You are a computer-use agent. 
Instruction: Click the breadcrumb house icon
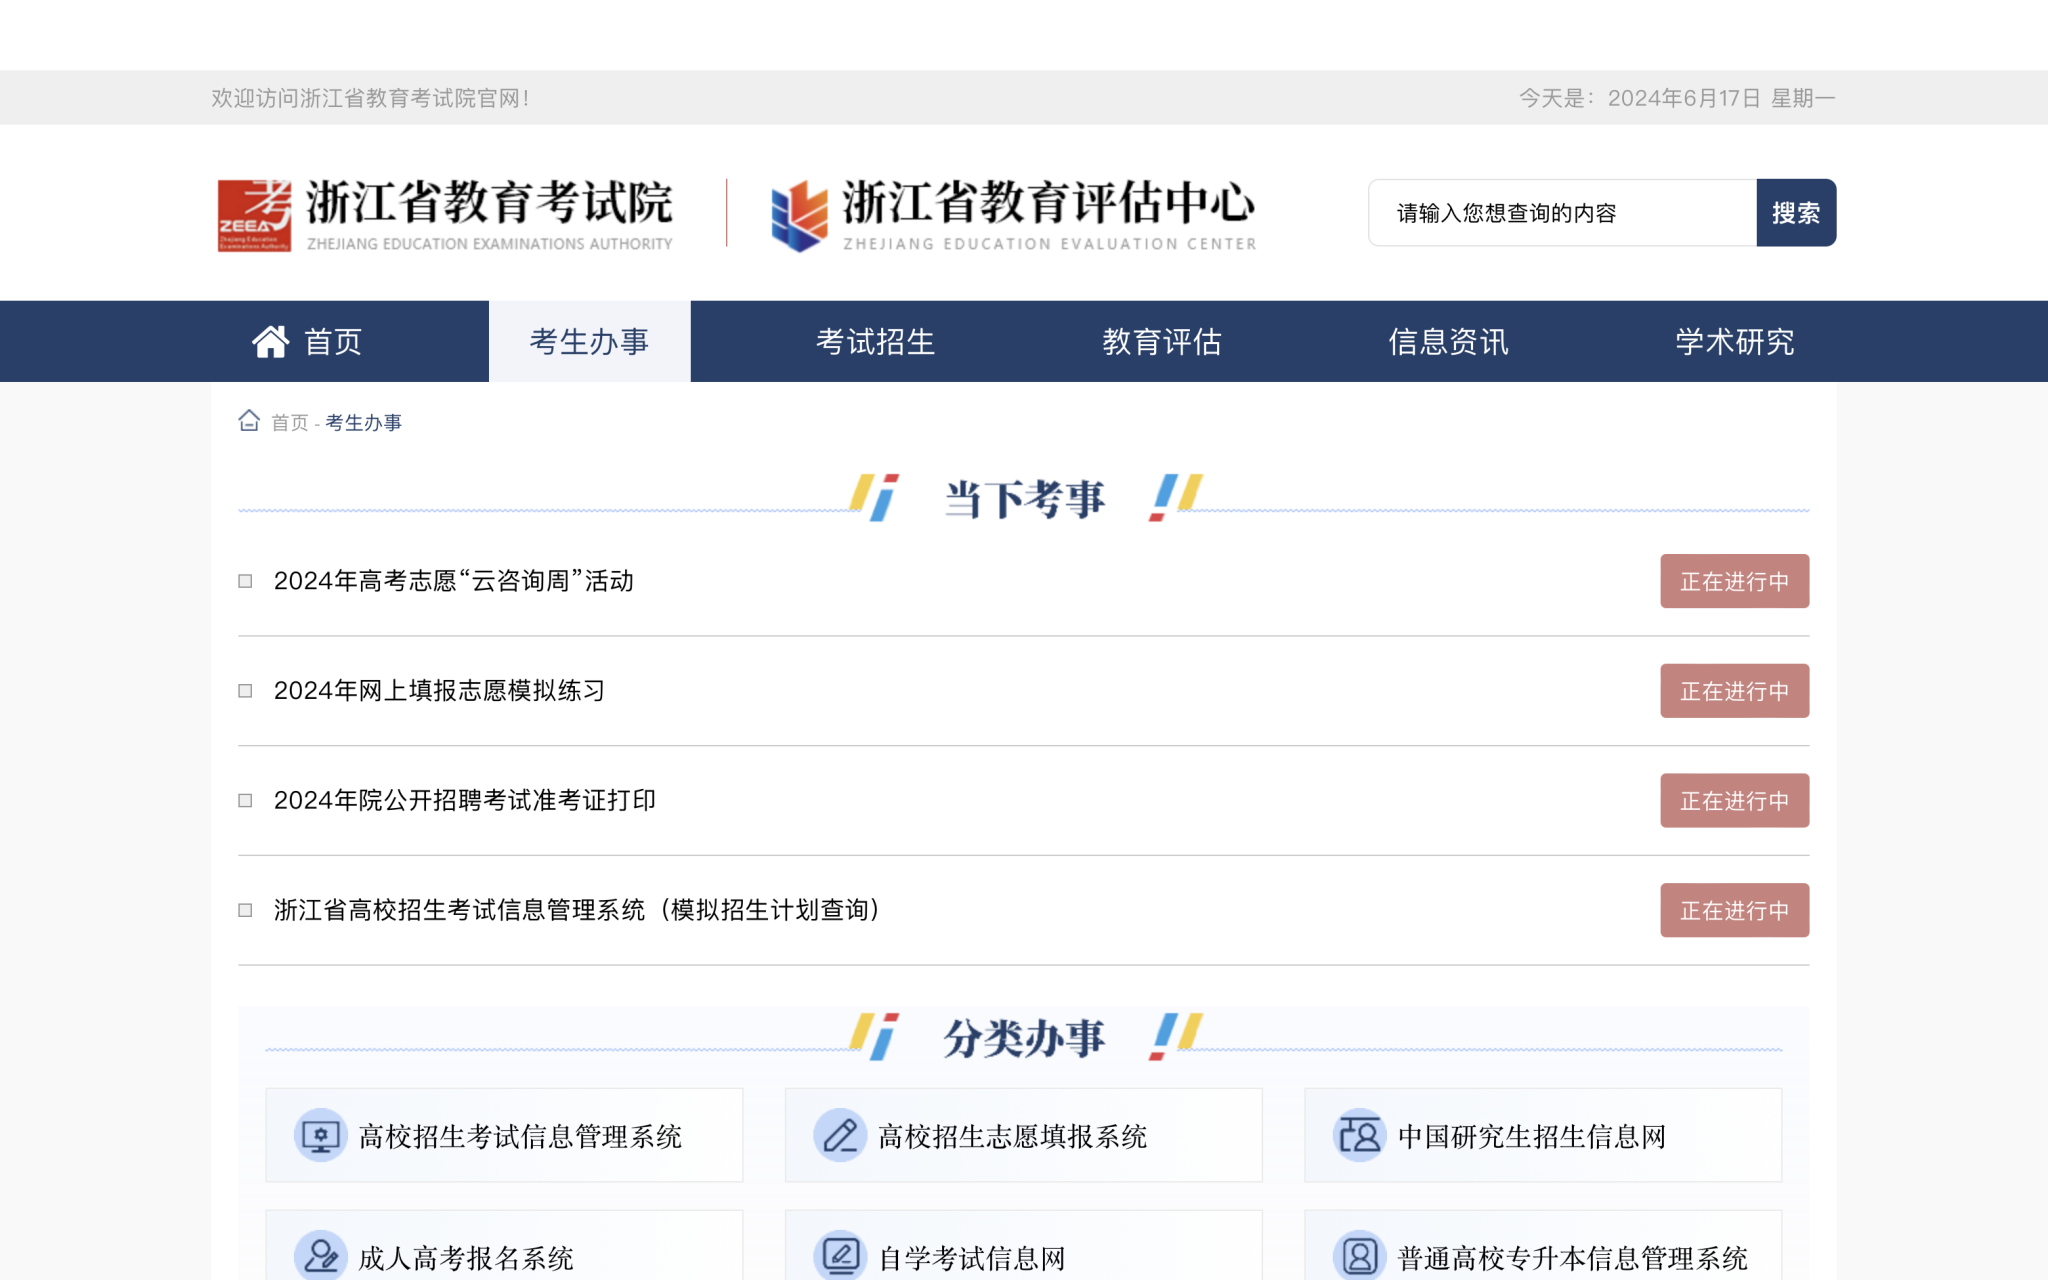point(249,421)
